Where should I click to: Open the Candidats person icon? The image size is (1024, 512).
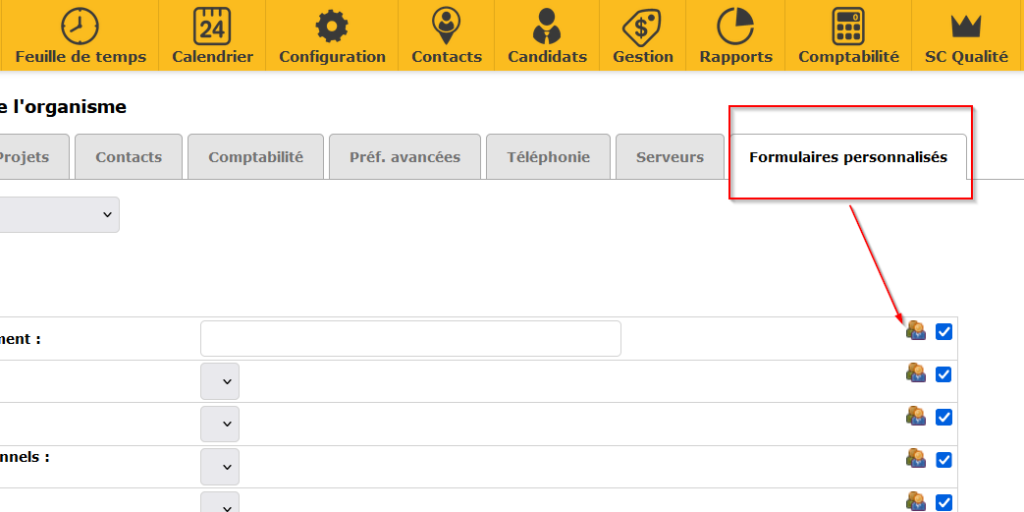click(547, 26)
